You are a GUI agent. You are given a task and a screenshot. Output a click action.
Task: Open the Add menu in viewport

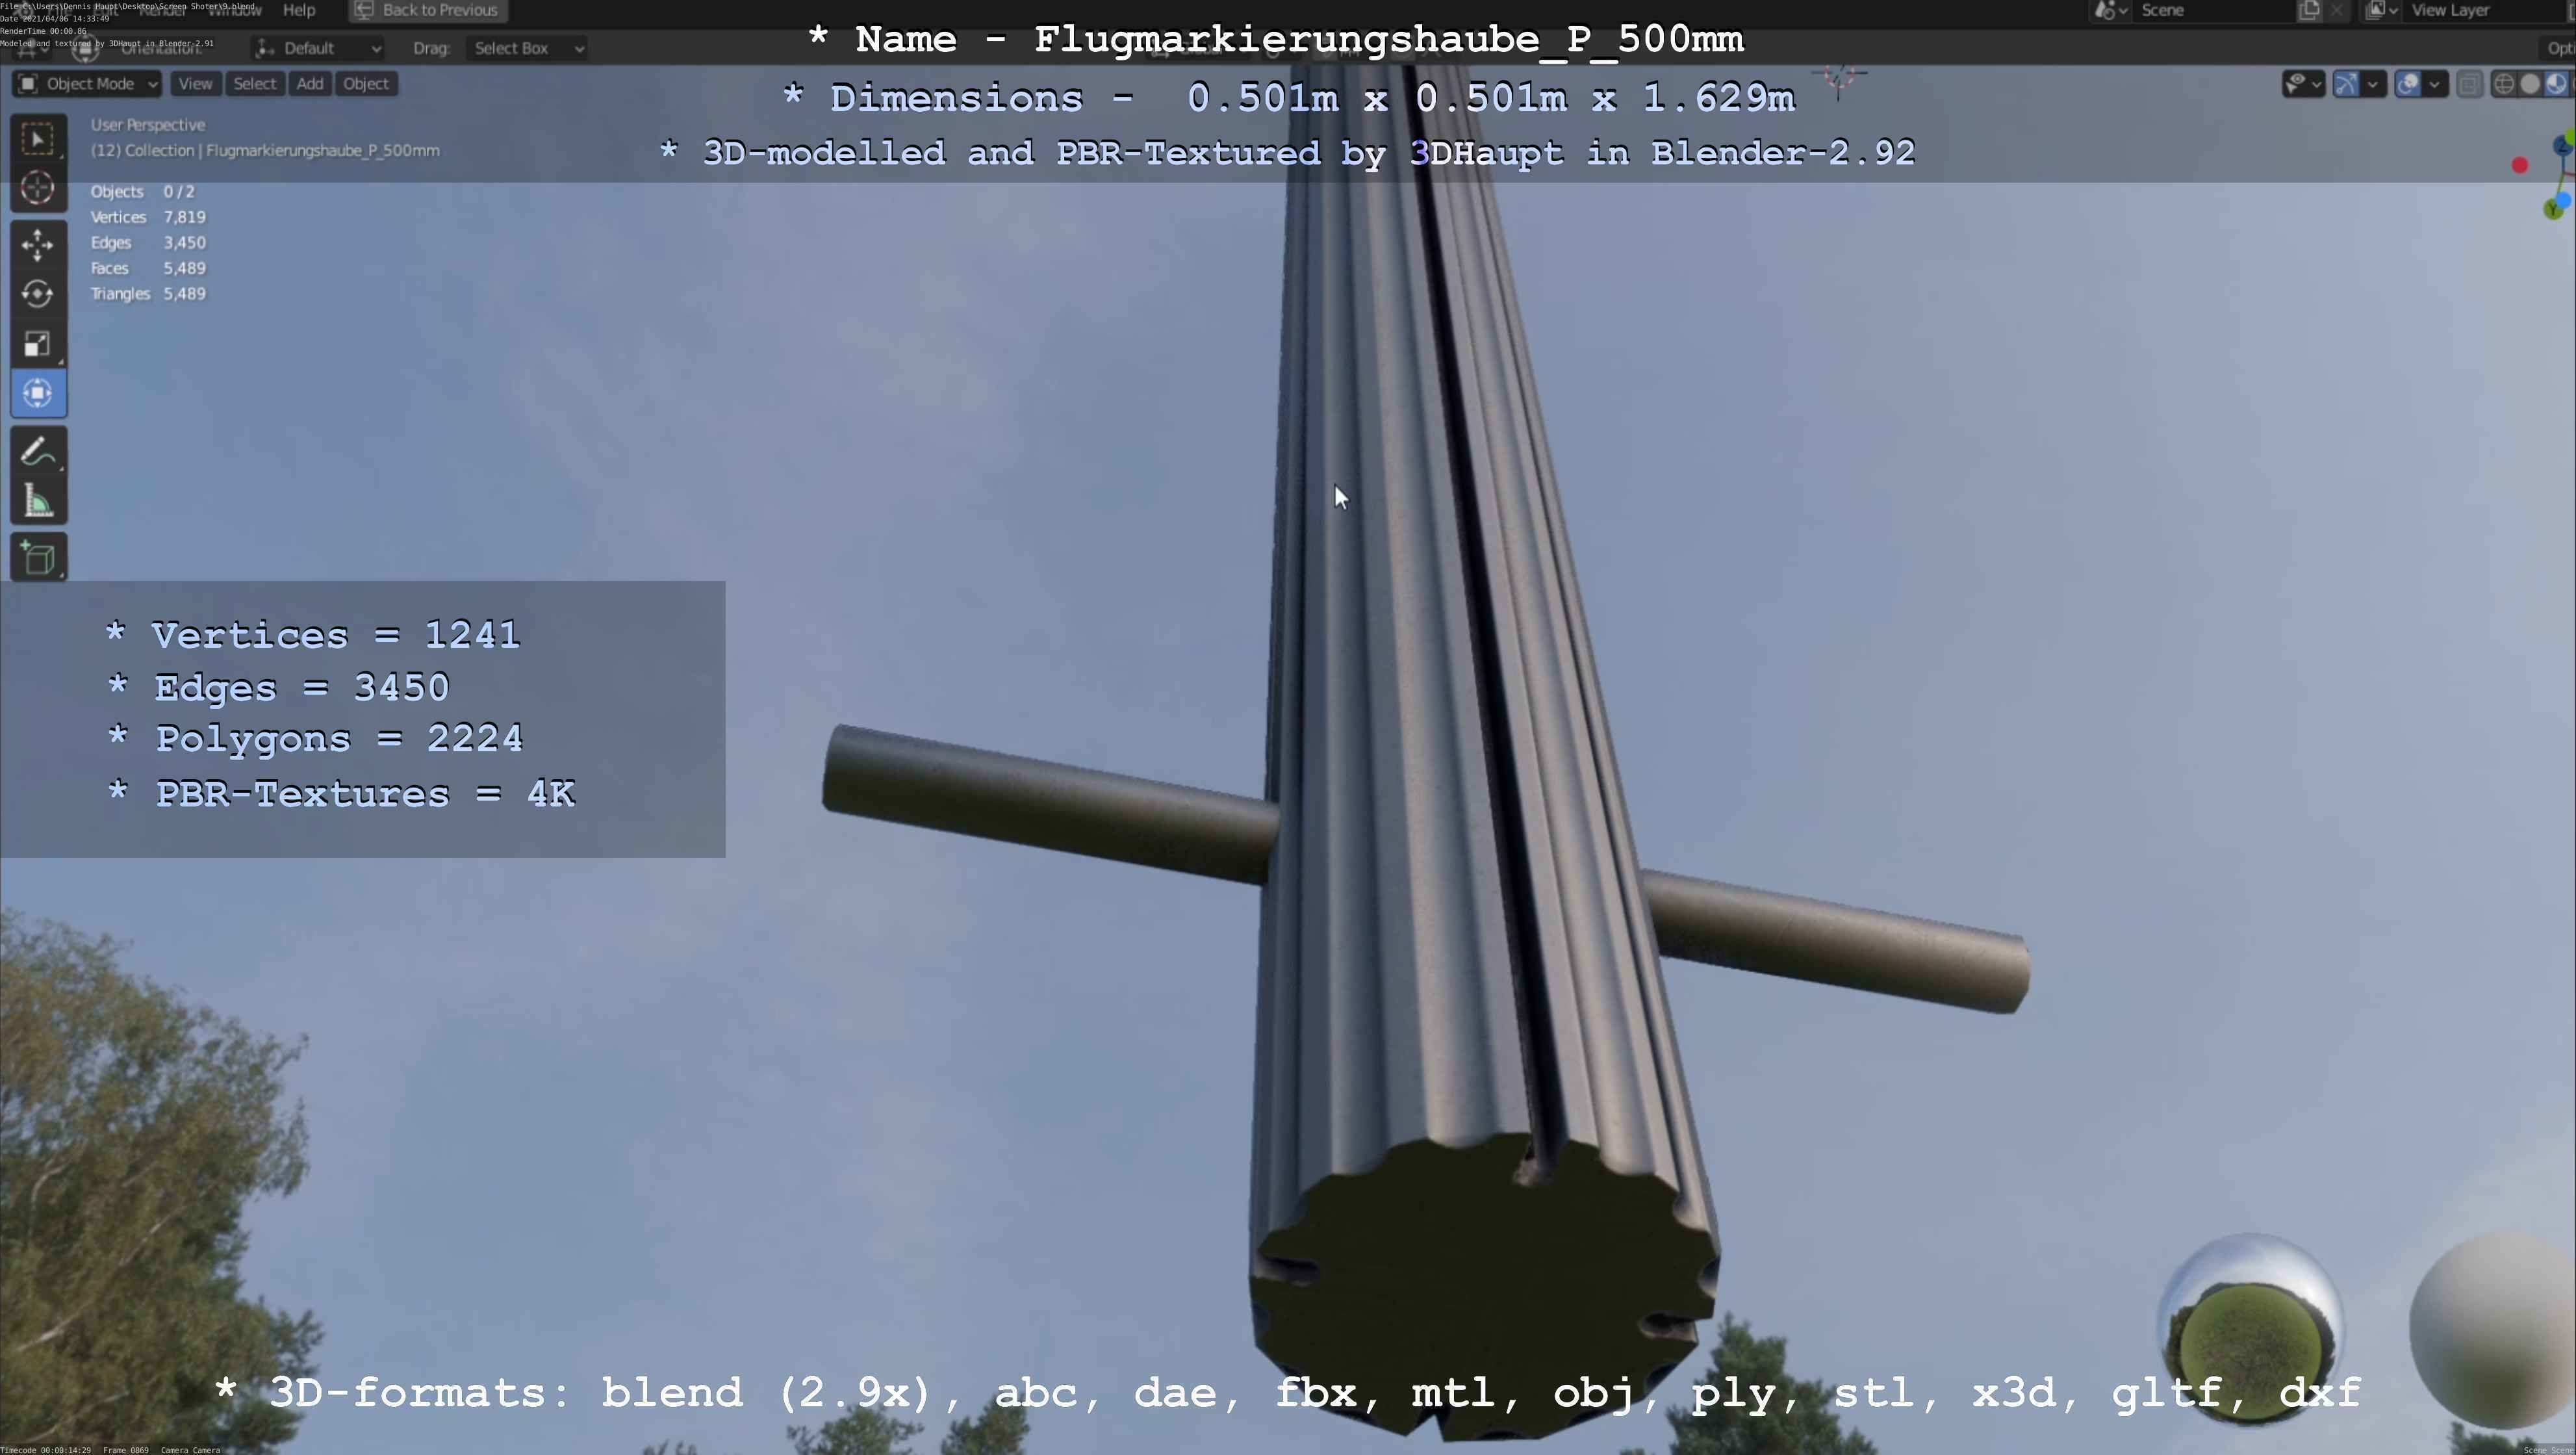point(310,84)
